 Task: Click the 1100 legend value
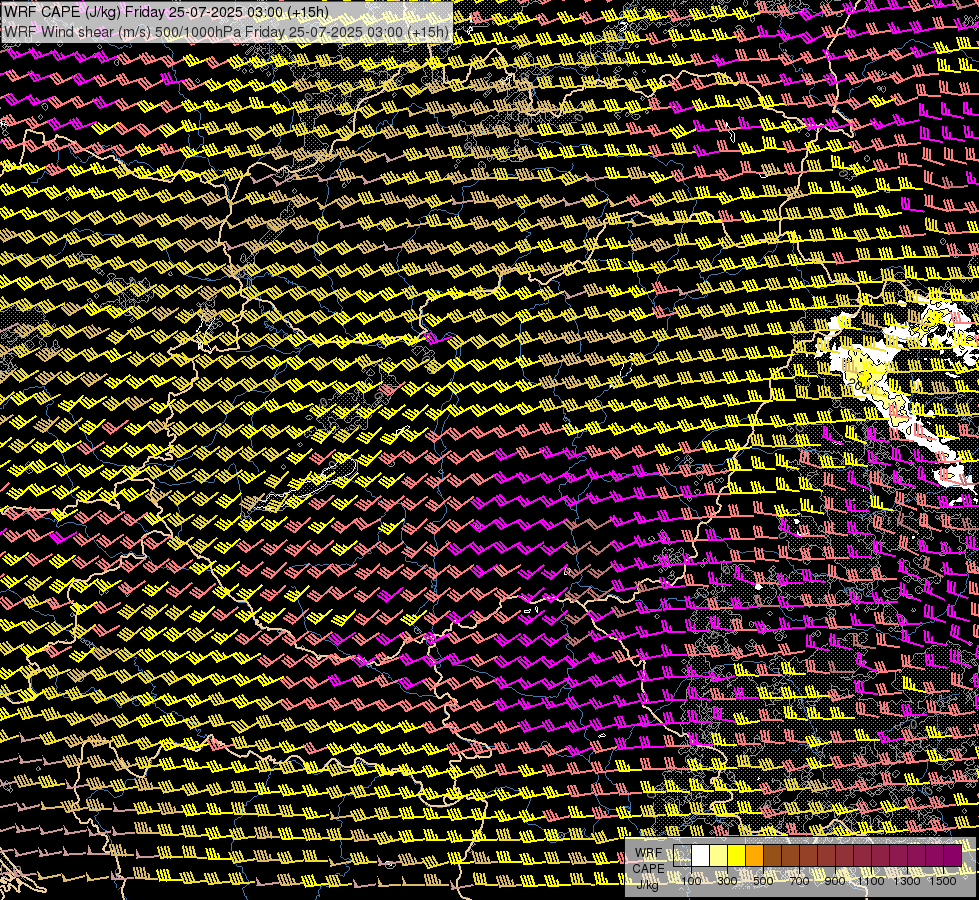click(871, 881)
